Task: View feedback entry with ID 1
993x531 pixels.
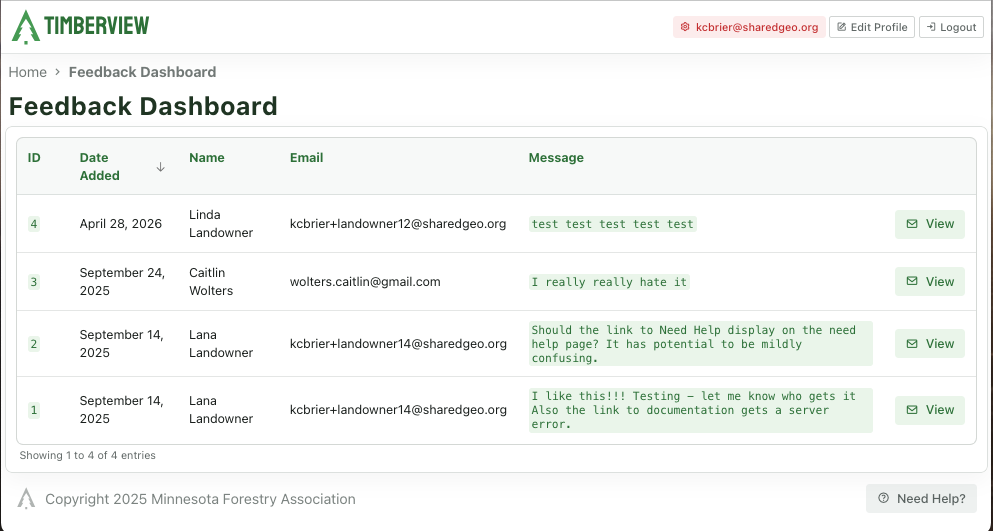Action: pos(930,410)
